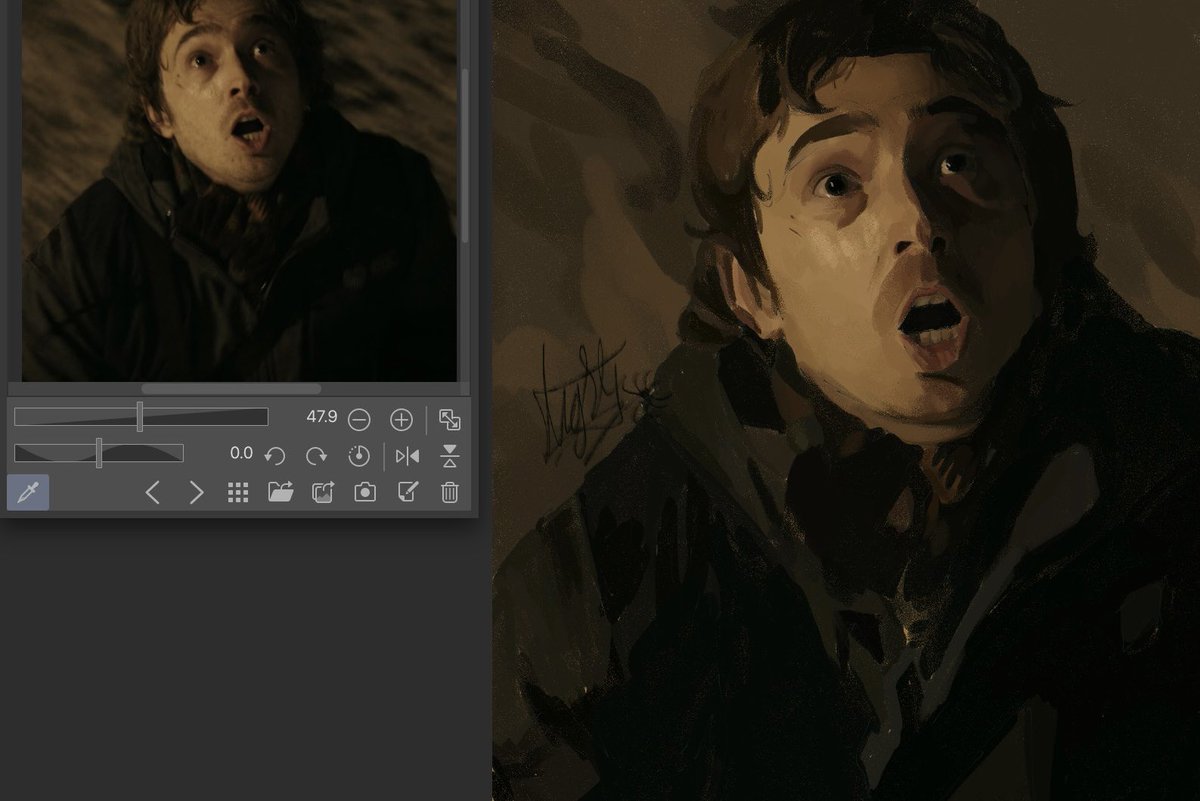Fit reference image to Sub View
1200x801 pixels.
[x=450, y=420]
